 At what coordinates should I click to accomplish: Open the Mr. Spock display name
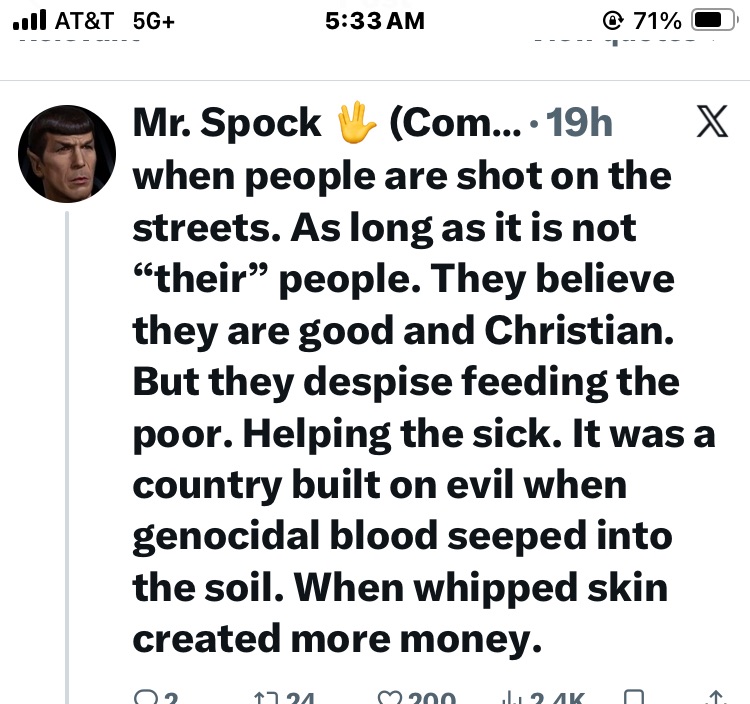(x=227, y=123)
